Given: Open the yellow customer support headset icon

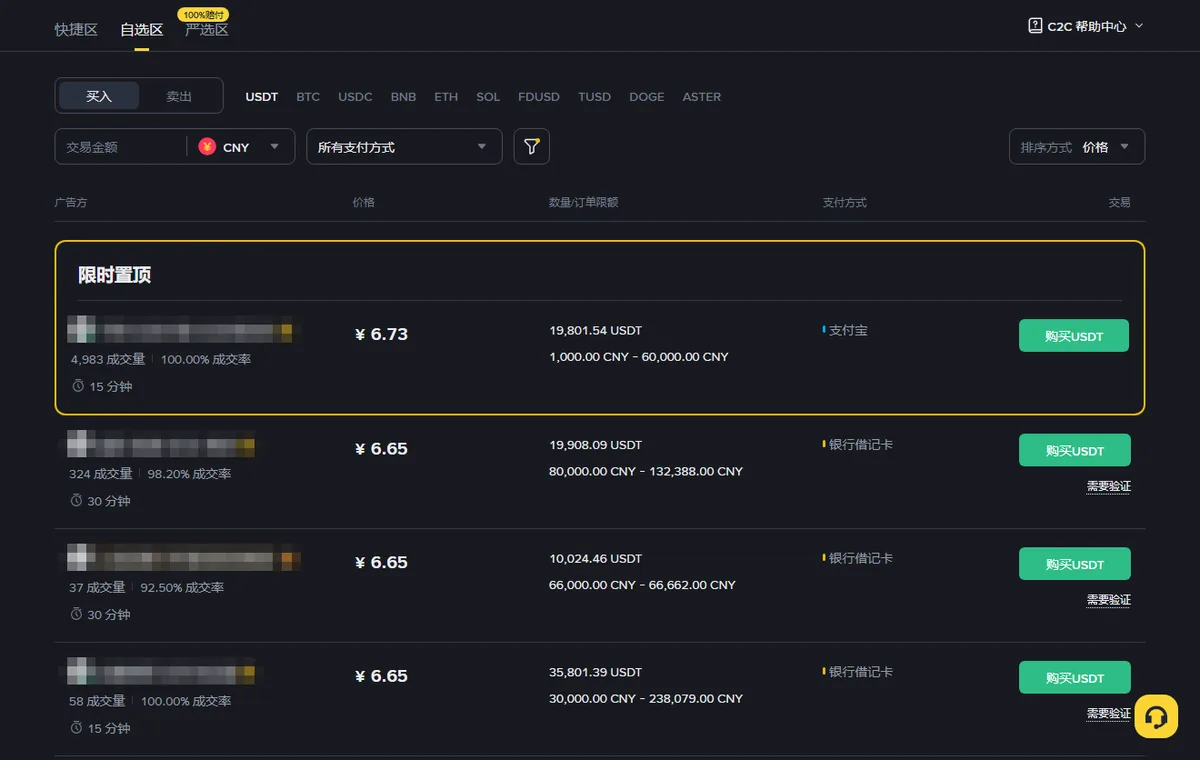Looking at the screenshot, I should tap(1156, 717).
